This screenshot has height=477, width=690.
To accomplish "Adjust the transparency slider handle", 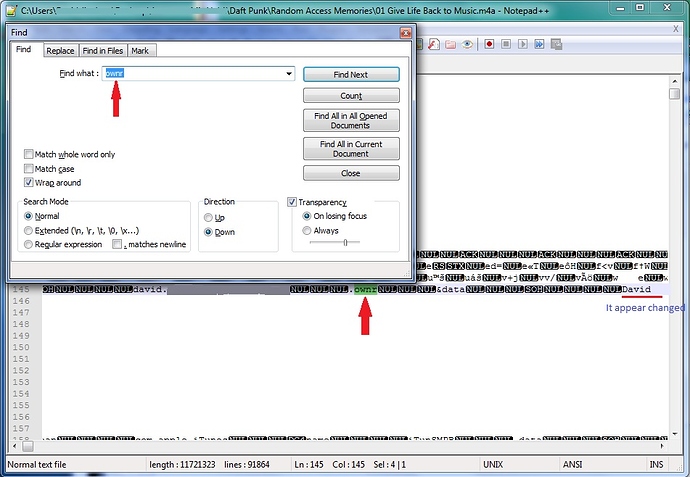I will coord(345,242).
